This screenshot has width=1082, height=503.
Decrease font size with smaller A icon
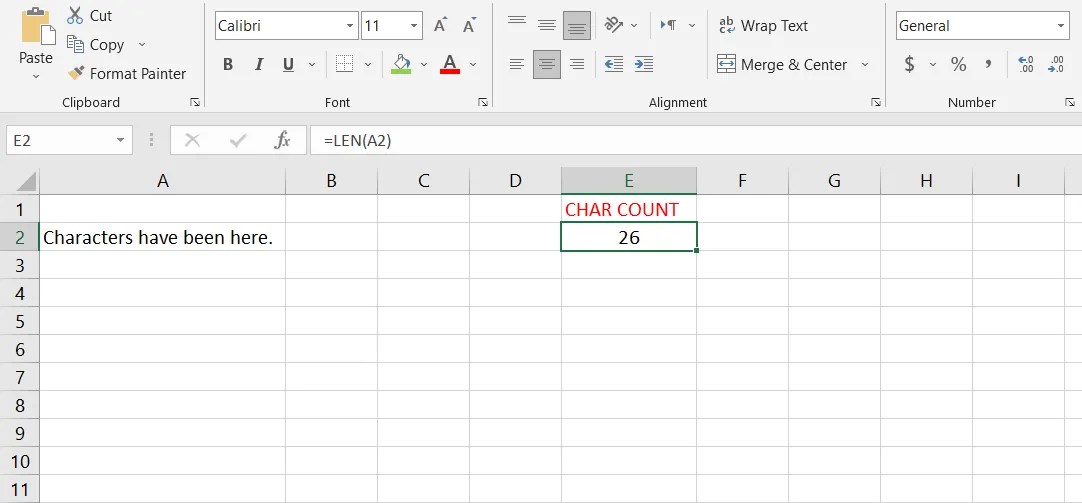(x=469, y=26)
